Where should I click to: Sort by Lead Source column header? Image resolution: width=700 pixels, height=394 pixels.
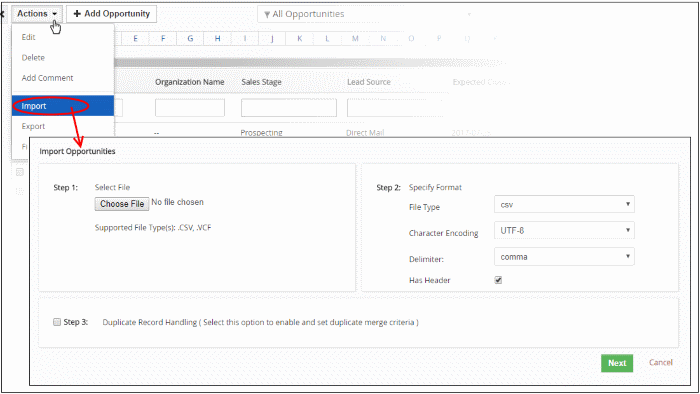point(369,82)
